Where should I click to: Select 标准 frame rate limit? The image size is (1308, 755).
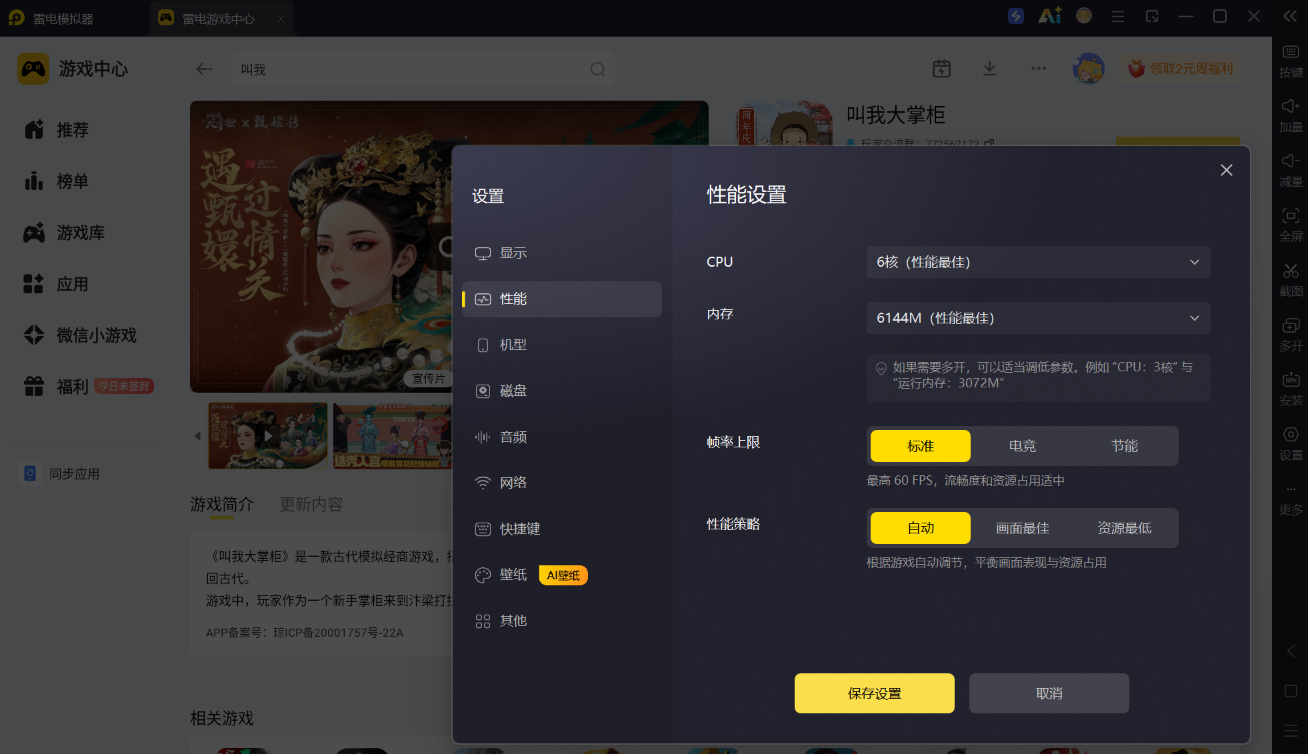coord(920,446)
